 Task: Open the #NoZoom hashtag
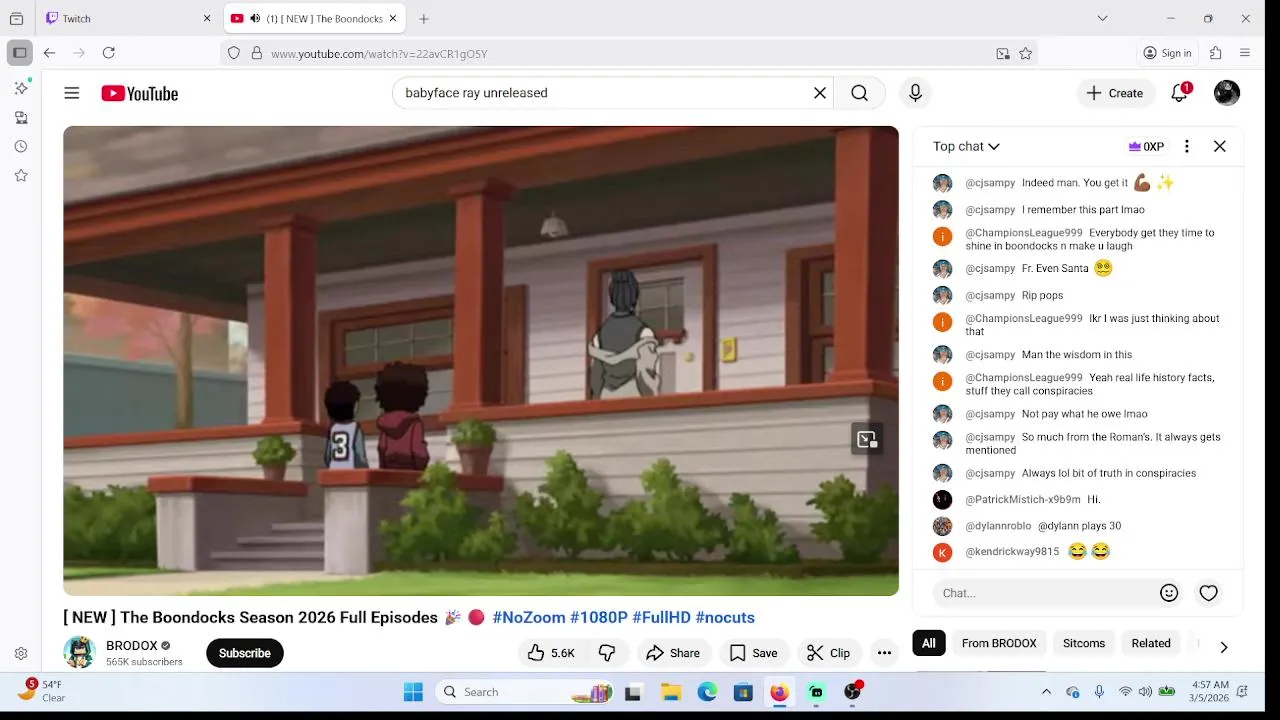(529, 618)
